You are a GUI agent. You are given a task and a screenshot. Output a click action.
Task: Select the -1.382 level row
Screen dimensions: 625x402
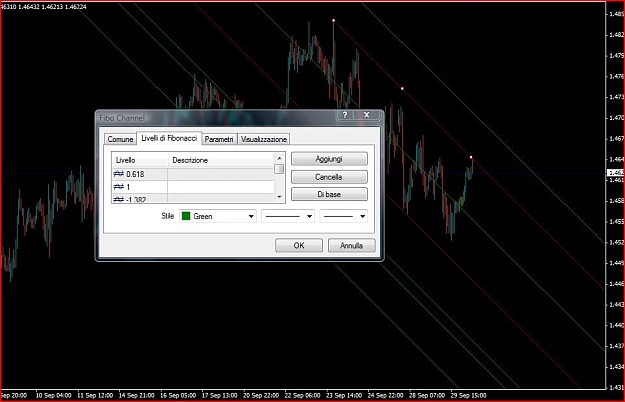(193, 198)
